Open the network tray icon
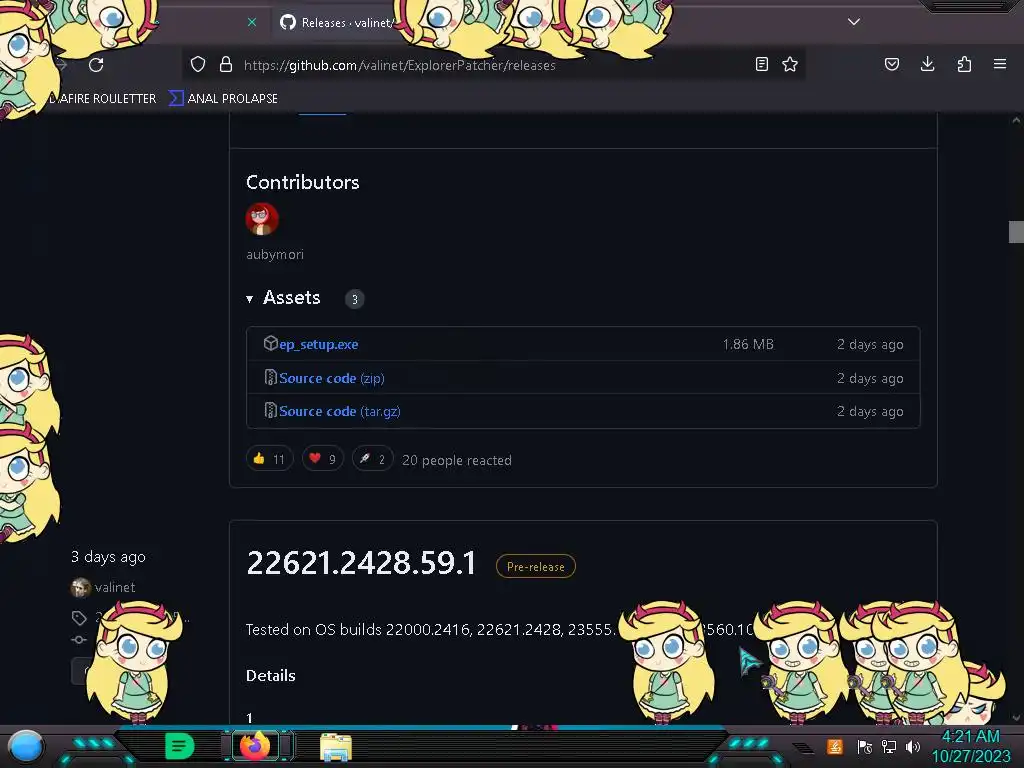Screen dimensions: 1024x768 [x=889, y=746]
